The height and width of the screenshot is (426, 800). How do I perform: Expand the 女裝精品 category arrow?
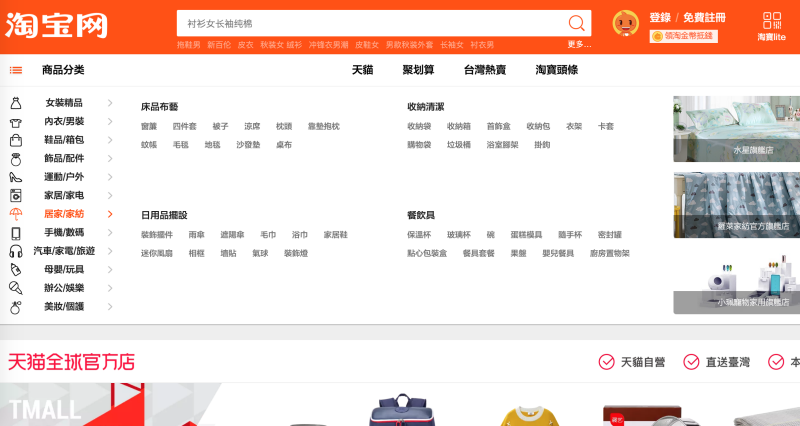click(x=110, y=103)
